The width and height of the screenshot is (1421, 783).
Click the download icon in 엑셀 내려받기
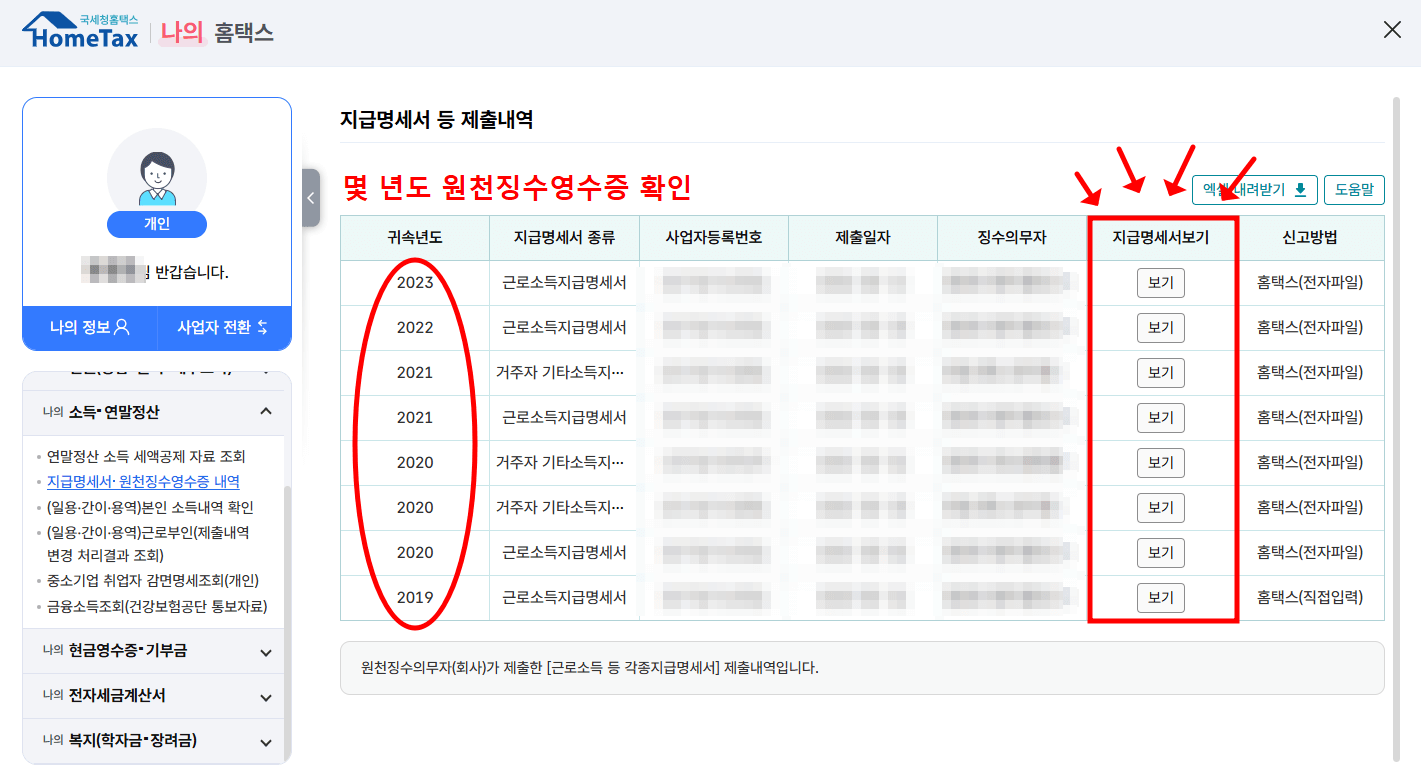click(1301, 189)
